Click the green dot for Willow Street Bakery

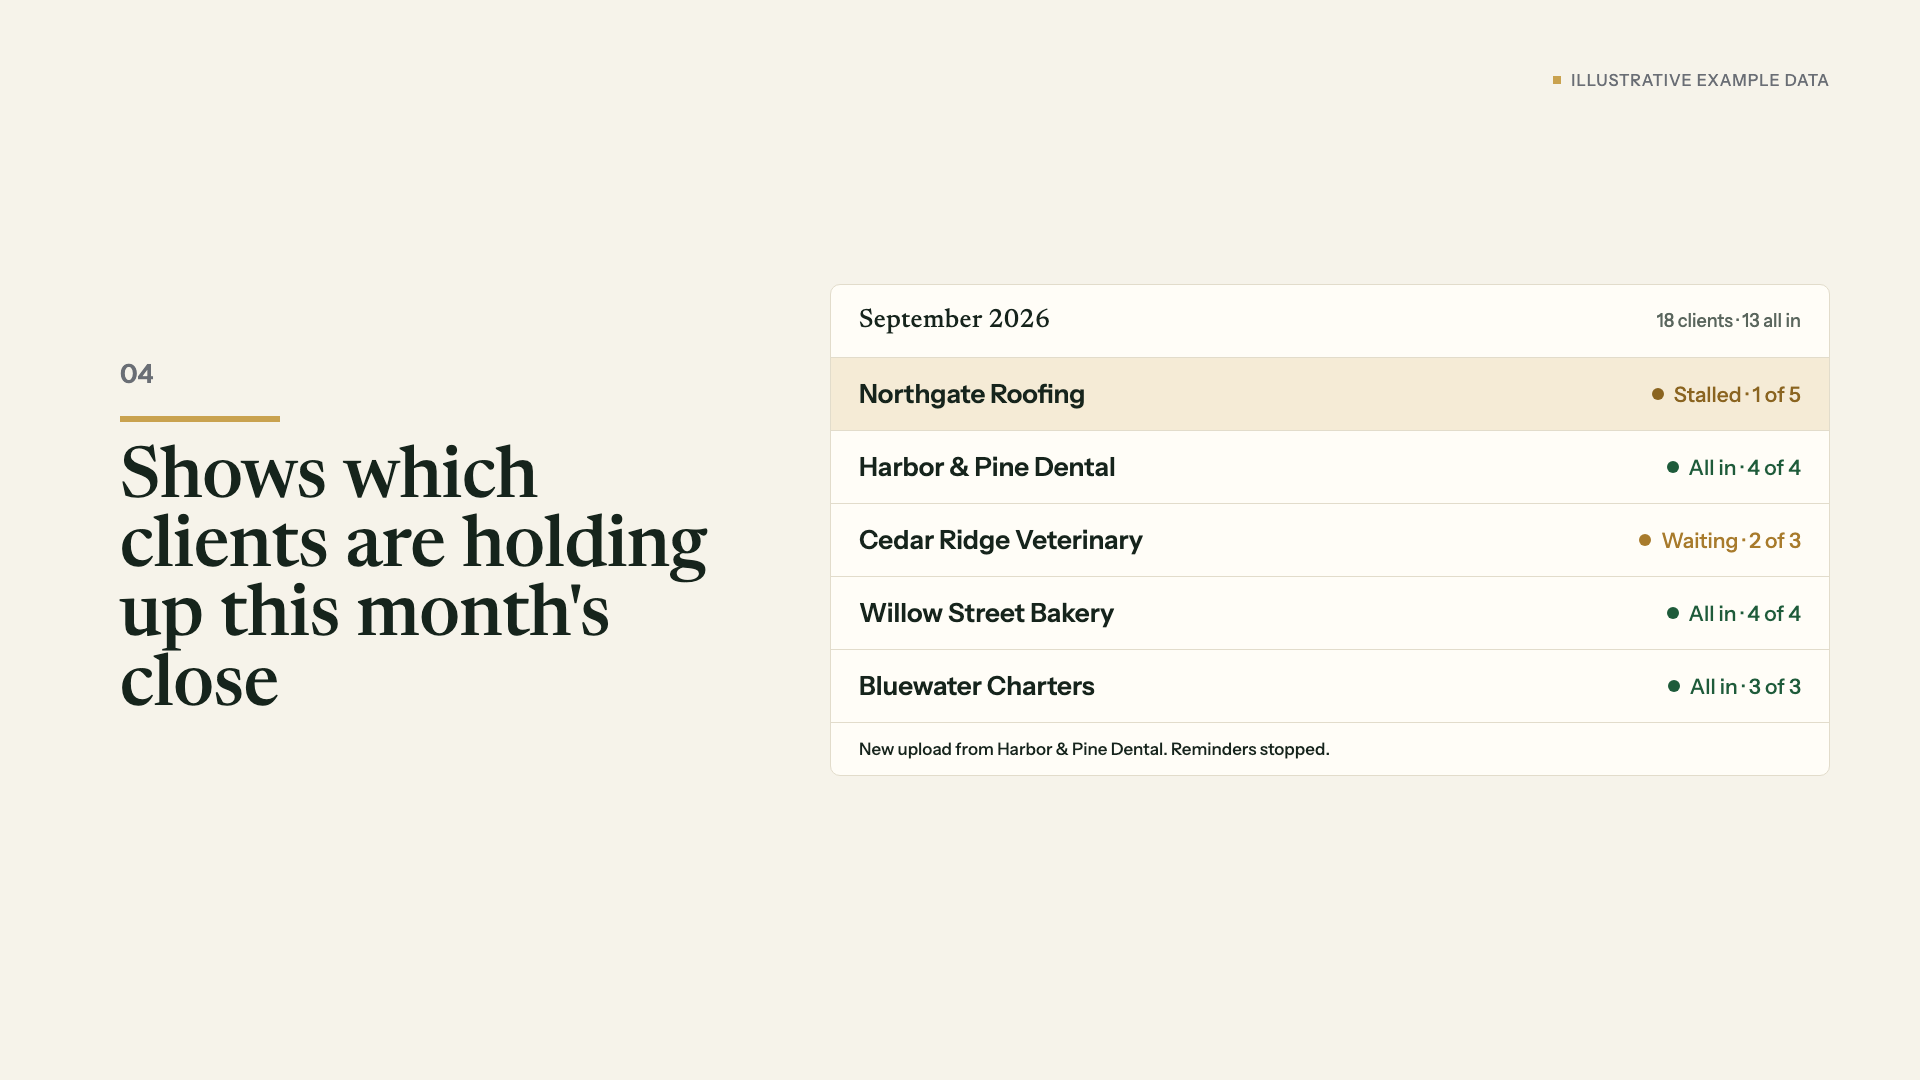pos(1672,613)
